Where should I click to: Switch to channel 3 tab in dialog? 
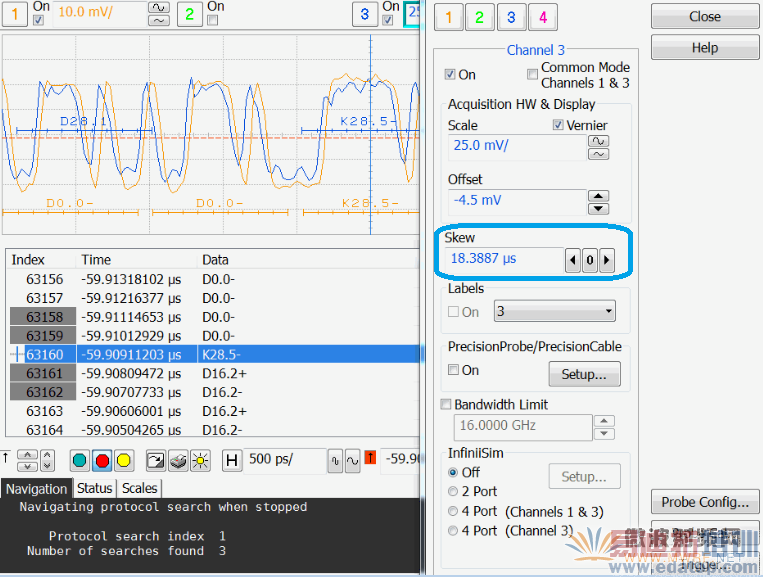pos(511,18)
